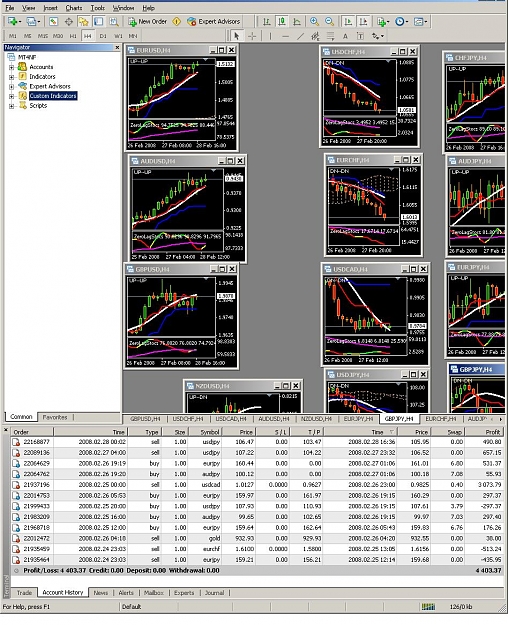
Task: Switch timeframe to M15
Action: 43,36
